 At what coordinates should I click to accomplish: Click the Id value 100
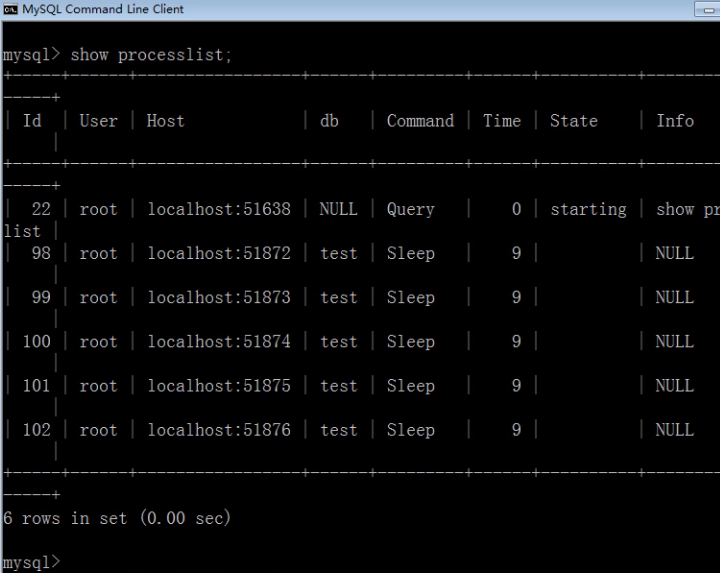37,342
